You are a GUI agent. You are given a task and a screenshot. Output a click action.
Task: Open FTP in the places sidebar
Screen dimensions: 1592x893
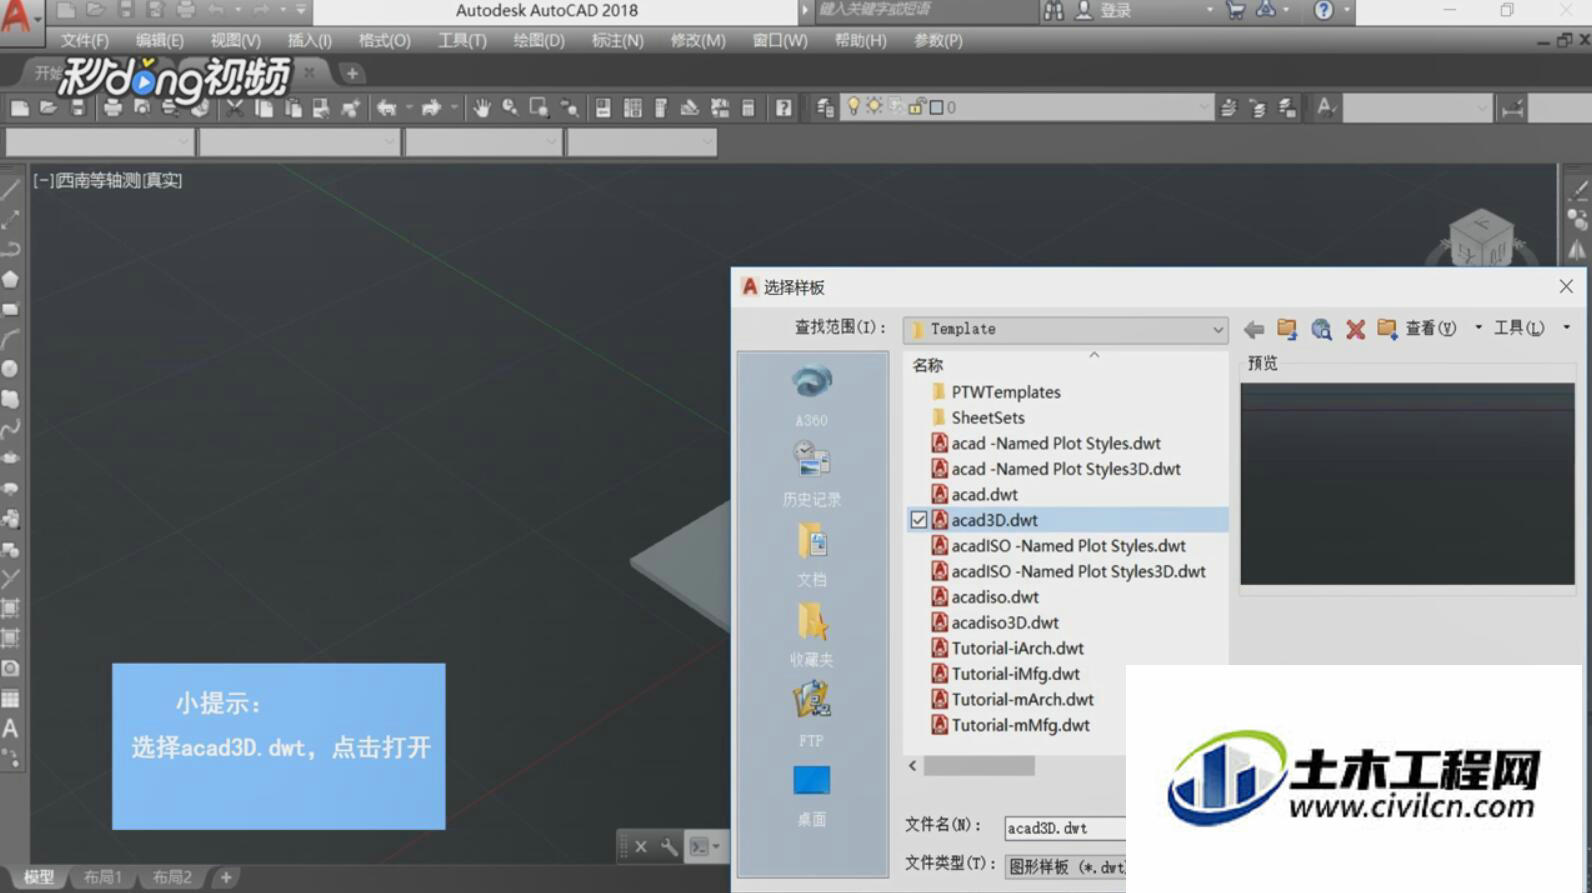[x=811, y=714]
